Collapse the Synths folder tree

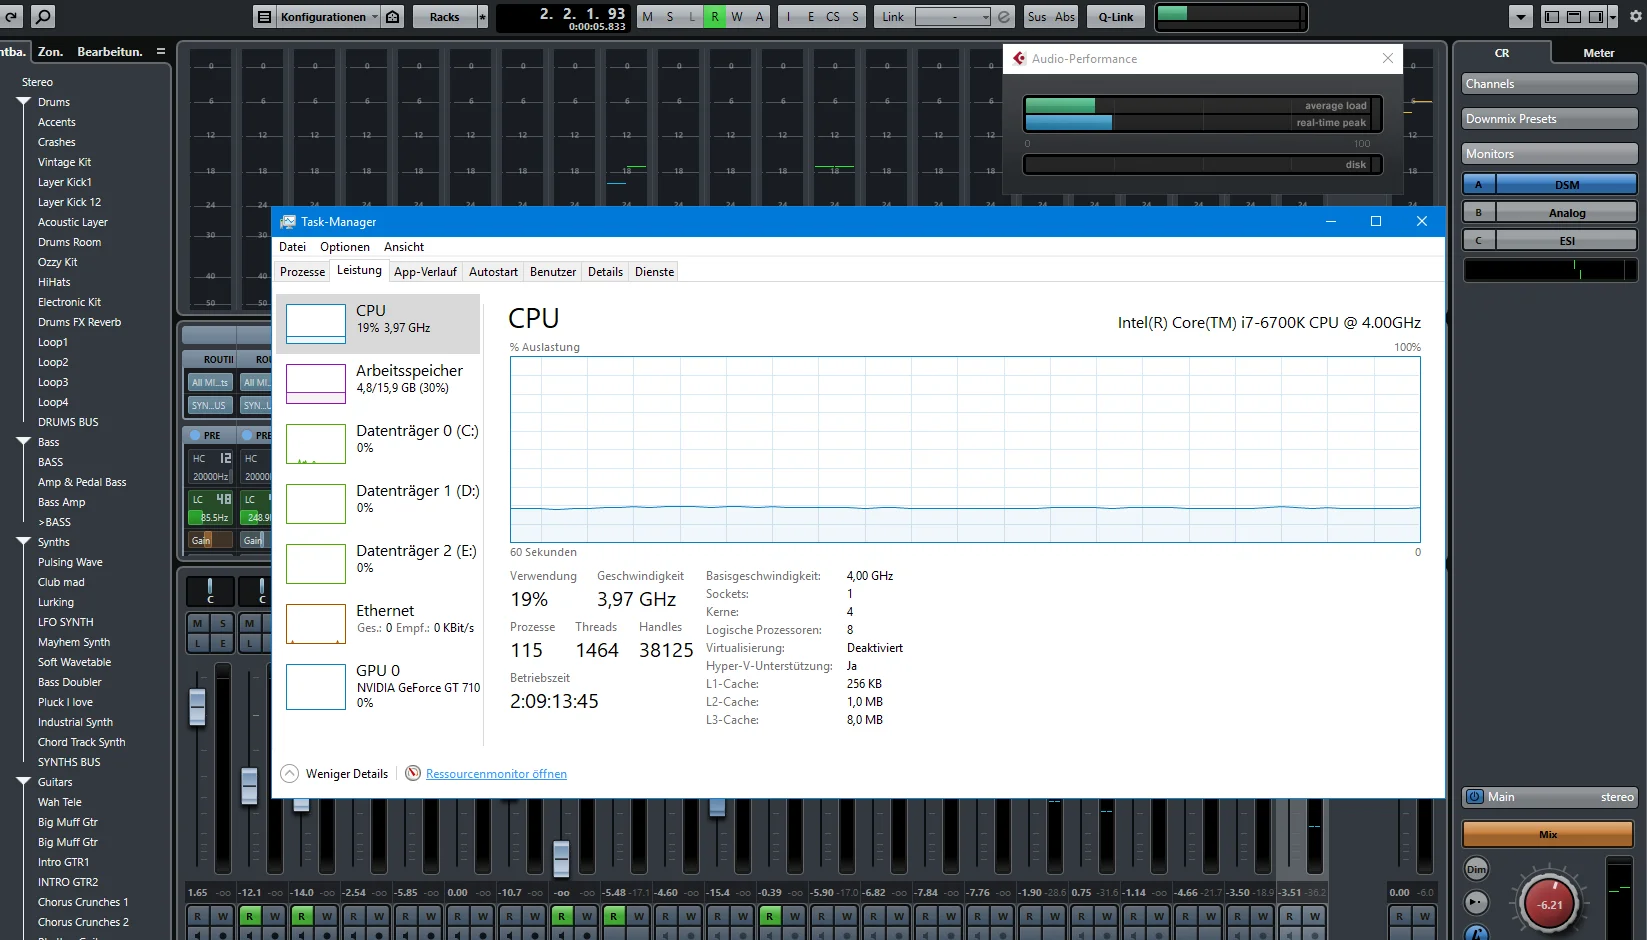click(23, 542)
